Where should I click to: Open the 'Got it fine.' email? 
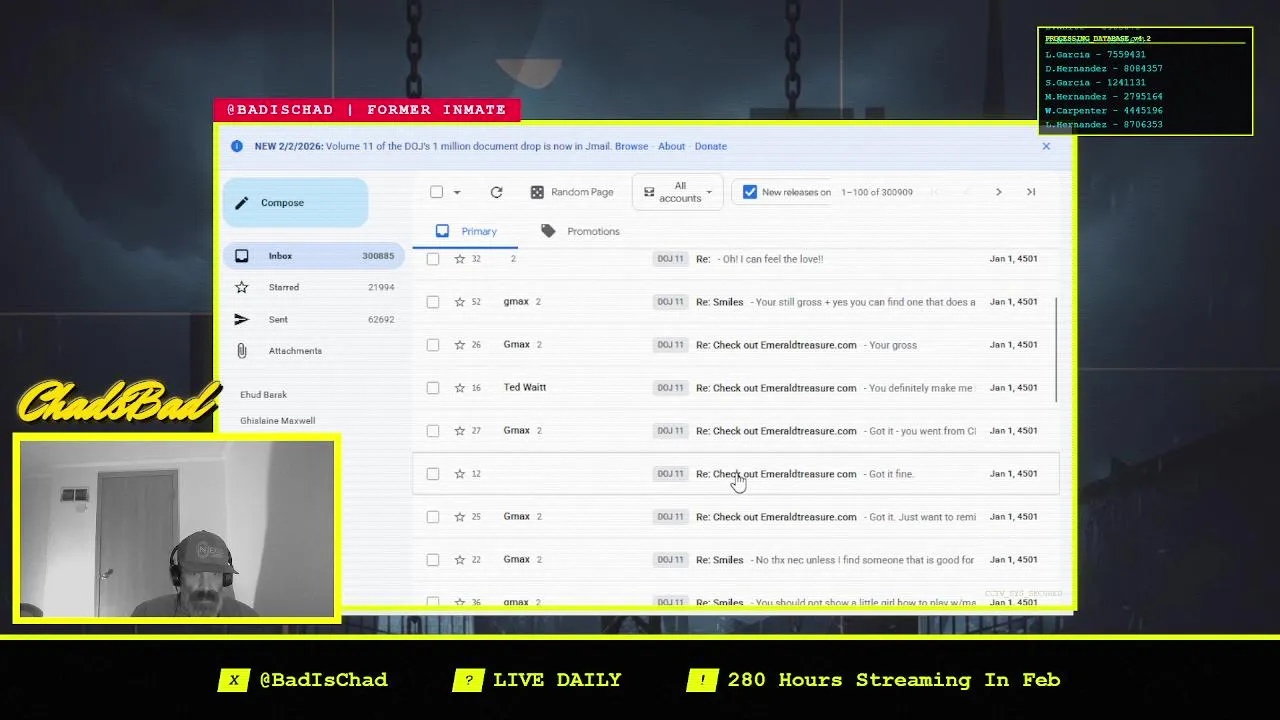[735, 474]
